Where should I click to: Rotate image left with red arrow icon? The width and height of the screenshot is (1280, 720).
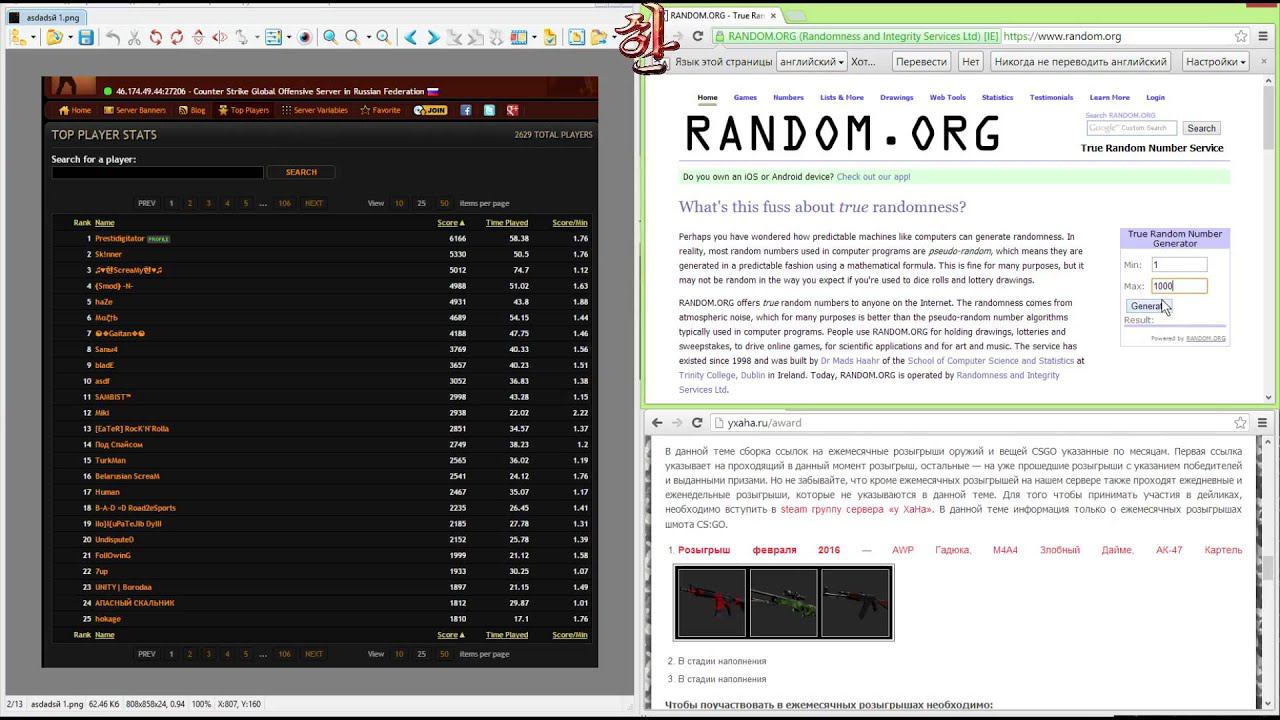[156, 38]
